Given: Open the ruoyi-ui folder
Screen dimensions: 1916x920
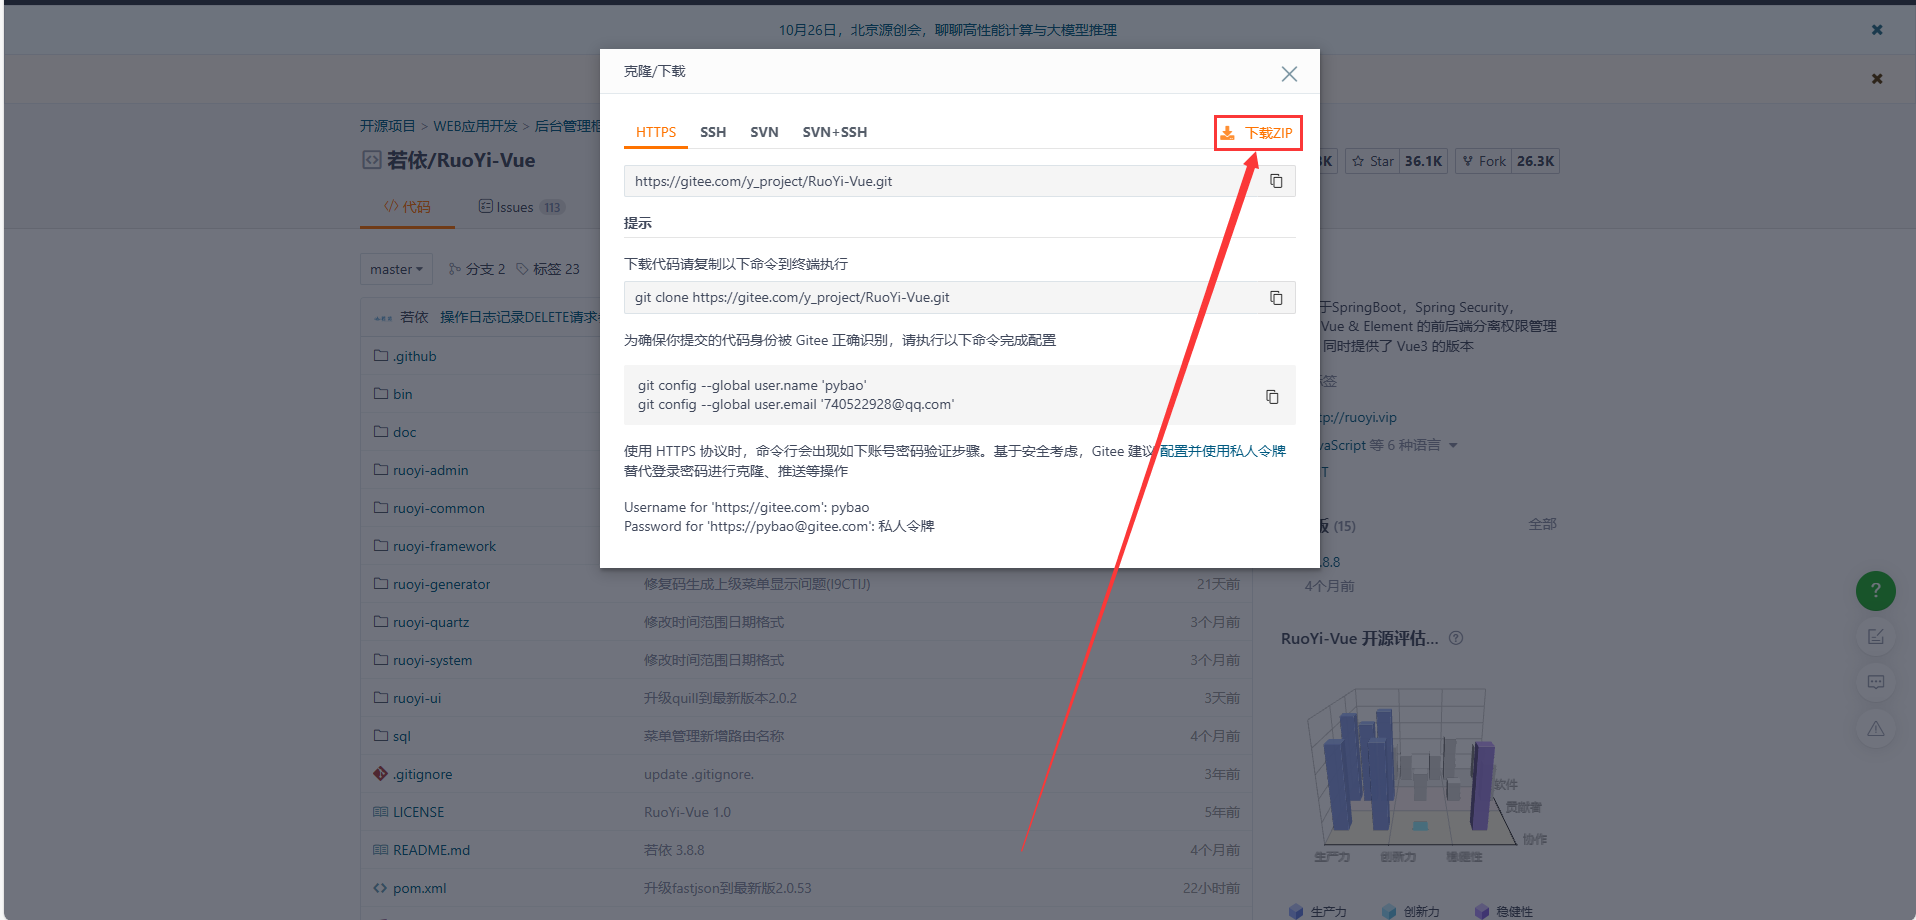Looking at the screenshot, I should tap(417, 698).
